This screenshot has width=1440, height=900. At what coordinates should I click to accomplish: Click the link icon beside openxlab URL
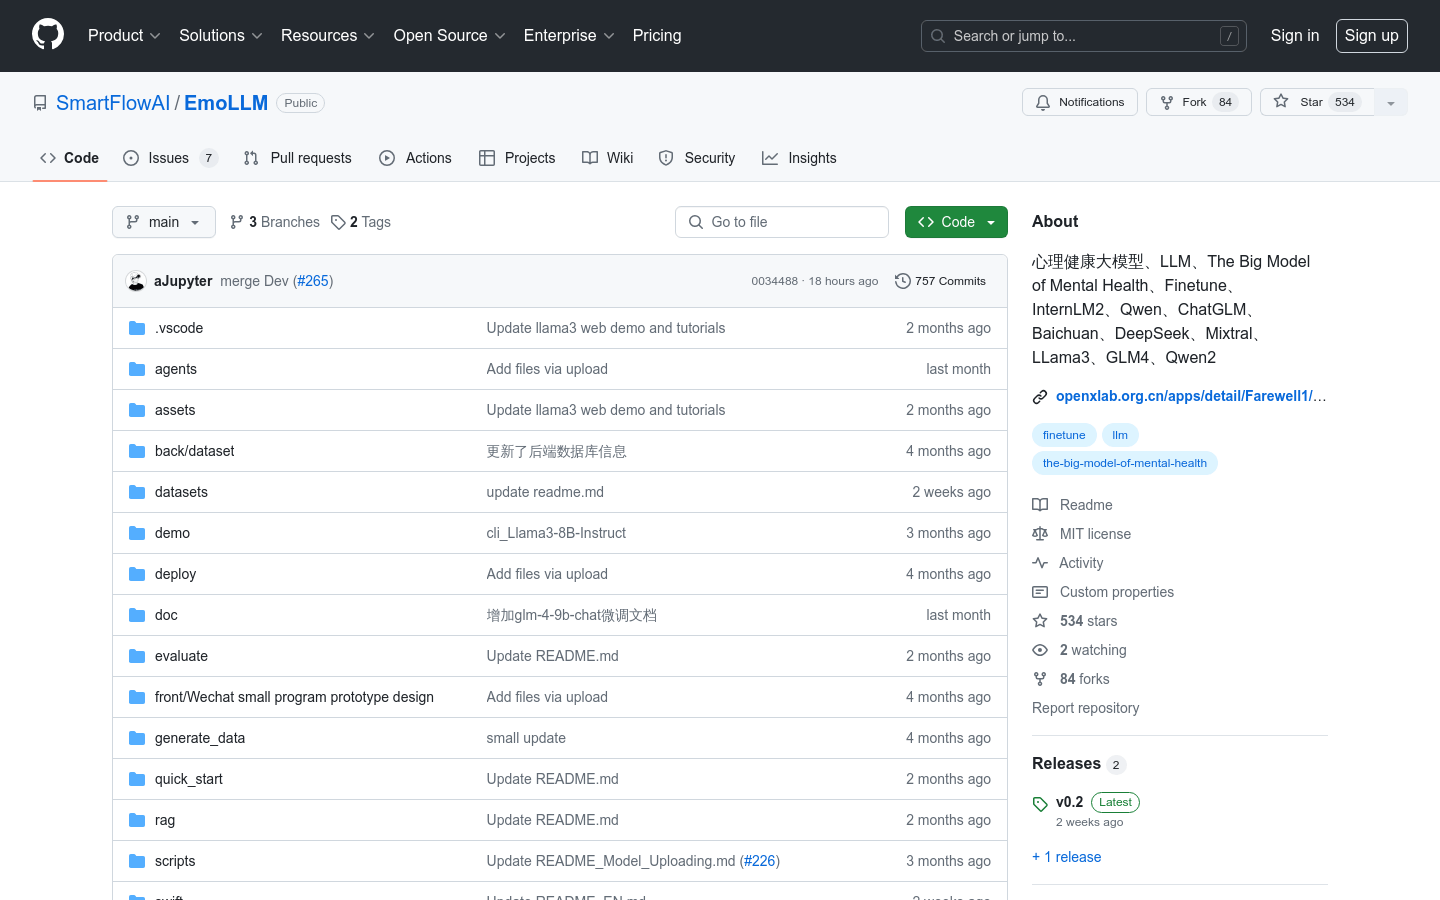[1040, 397]
